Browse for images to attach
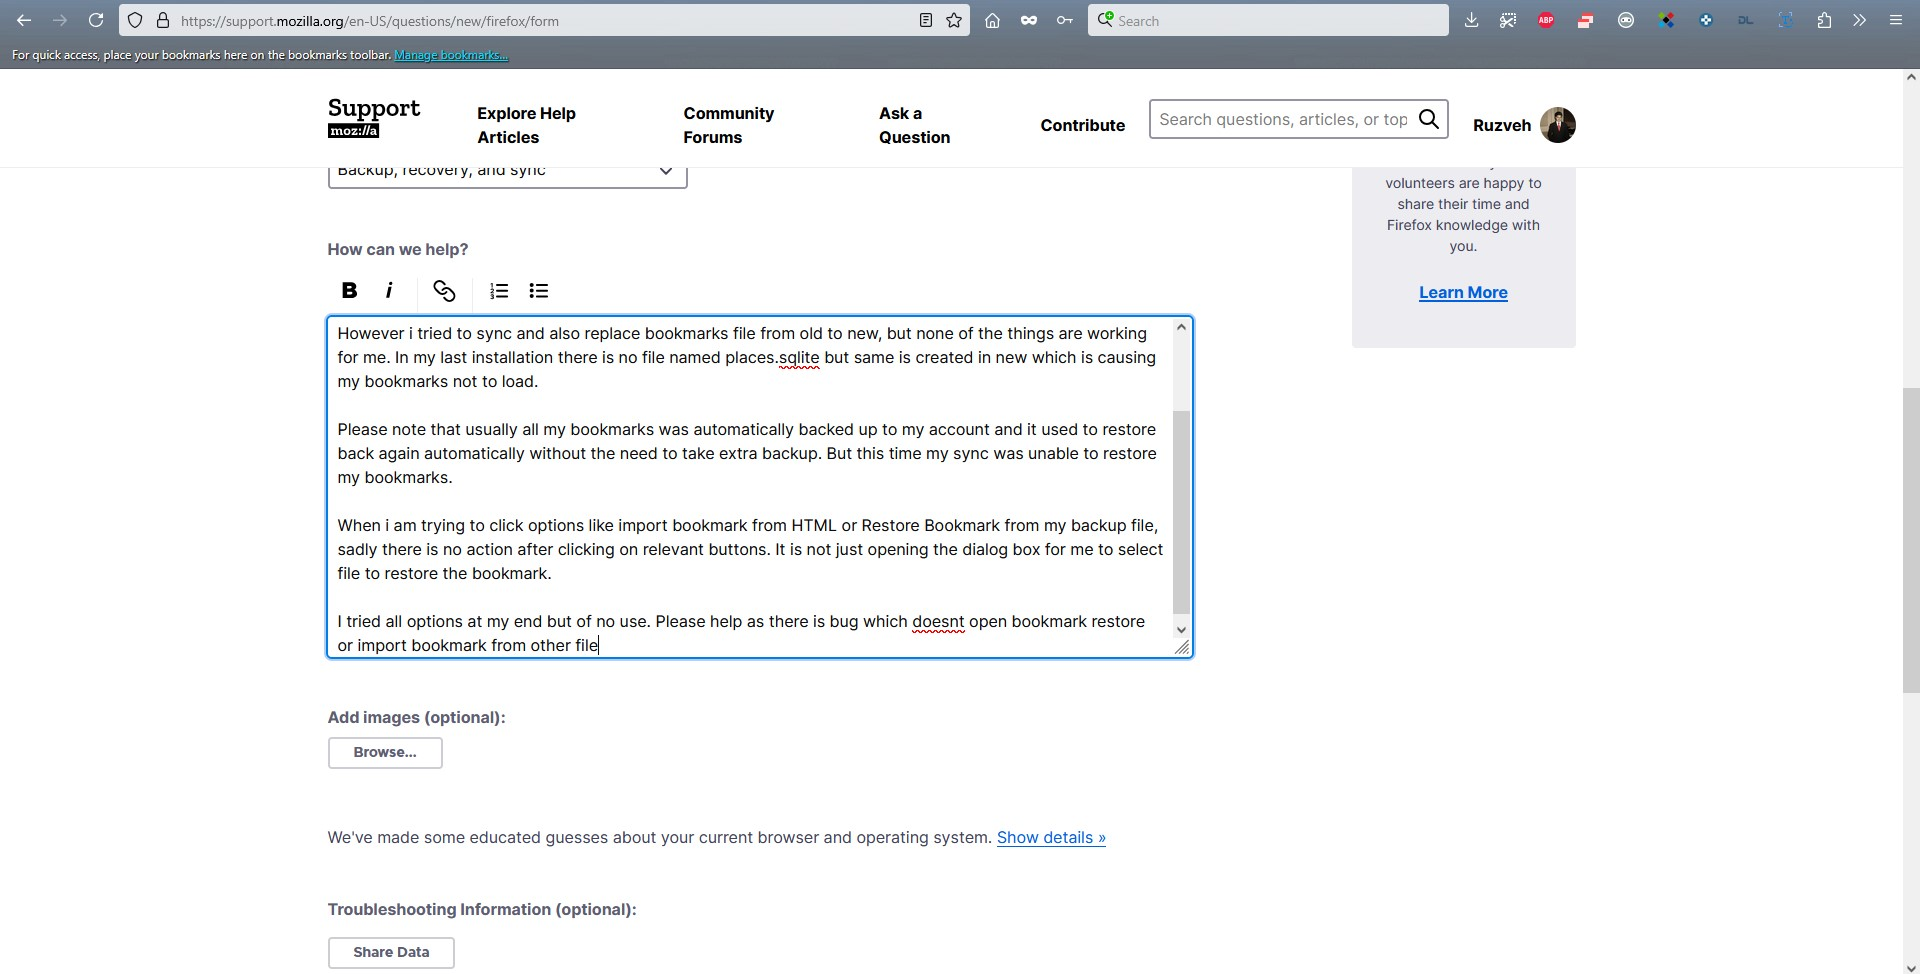Viewport: 1920px width, 974px height. click(385, 752)
